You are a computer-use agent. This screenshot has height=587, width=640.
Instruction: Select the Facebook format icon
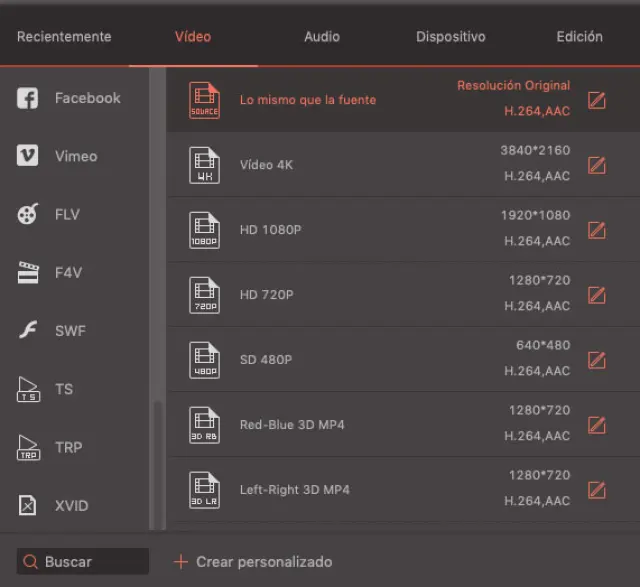[x=28, y=98]
